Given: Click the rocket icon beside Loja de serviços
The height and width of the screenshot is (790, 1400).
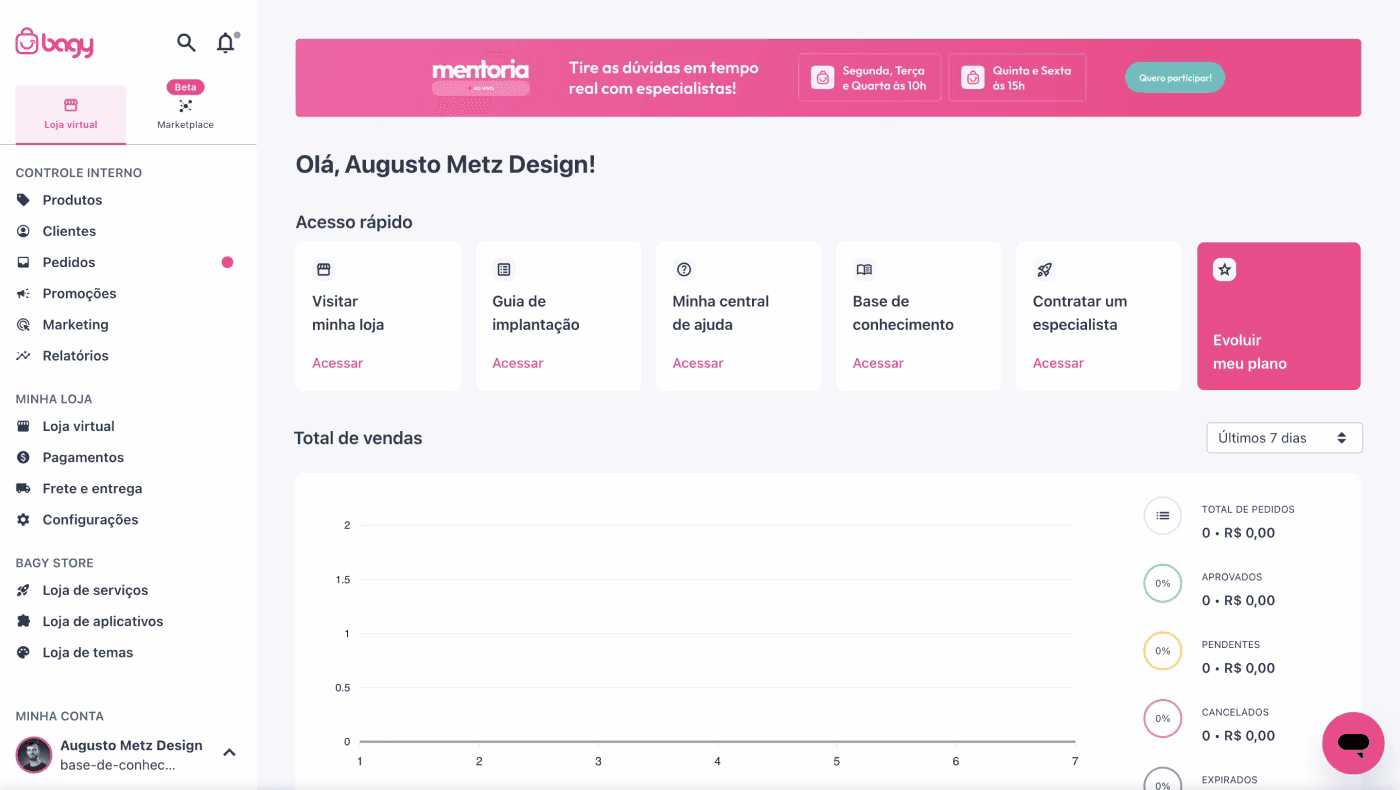Looking at the screenshot, I should (23, 590).
